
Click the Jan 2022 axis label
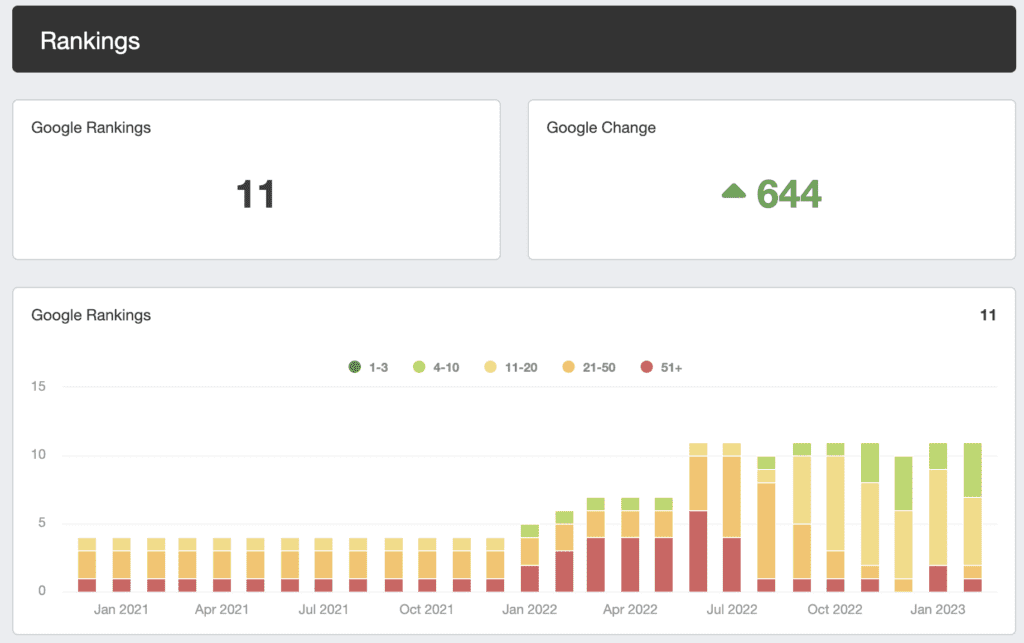(x=529, y=609)
